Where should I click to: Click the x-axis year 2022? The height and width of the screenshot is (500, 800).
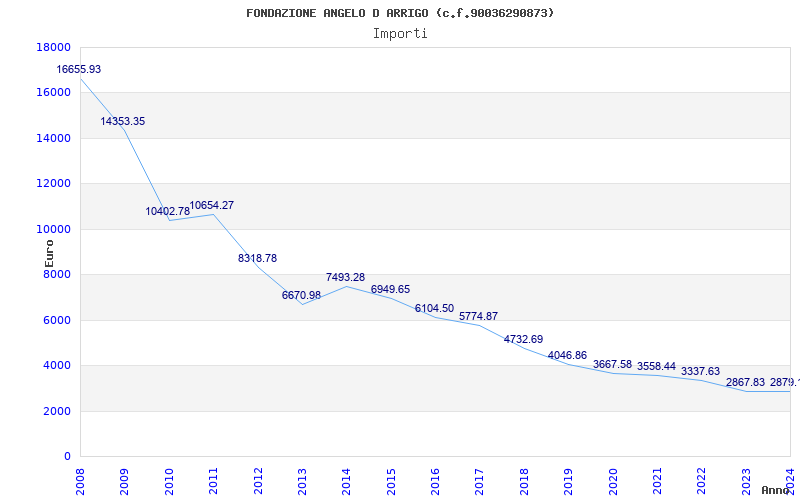coord(702,481)
